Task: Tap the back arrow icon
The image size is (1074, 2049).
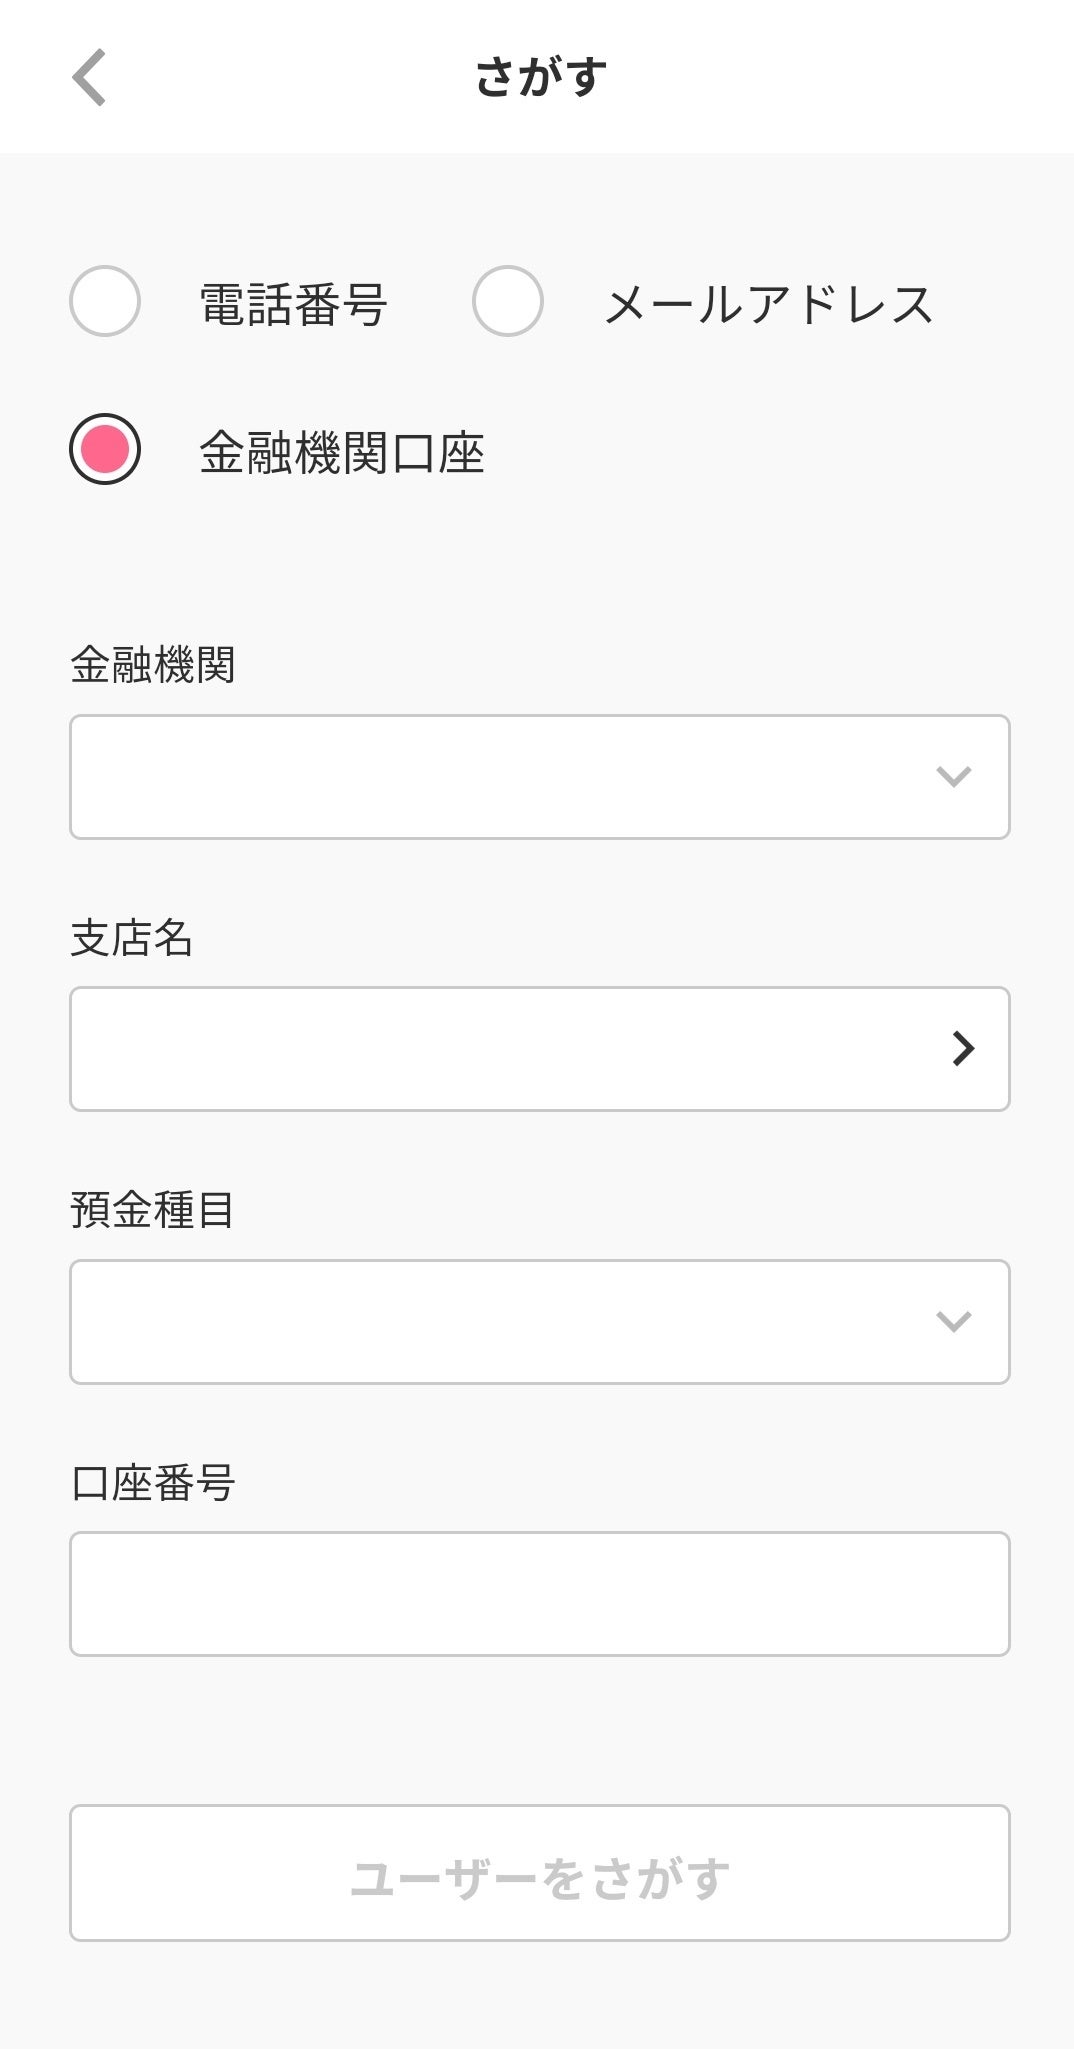Action: 89,77
